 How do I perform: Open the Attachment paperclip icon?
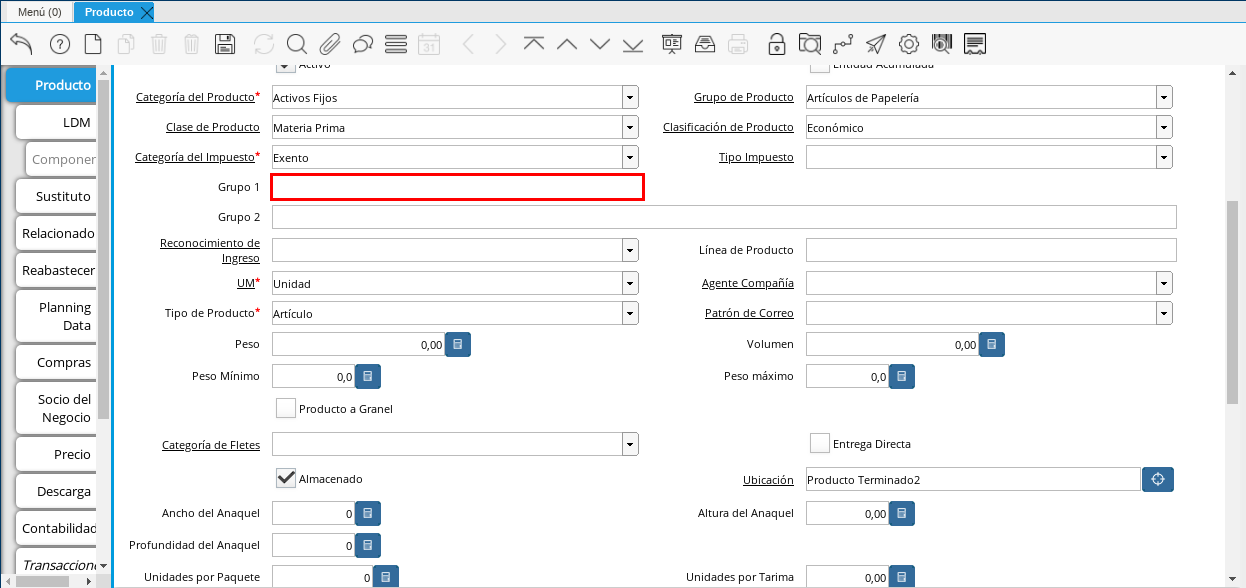(330, 44)
